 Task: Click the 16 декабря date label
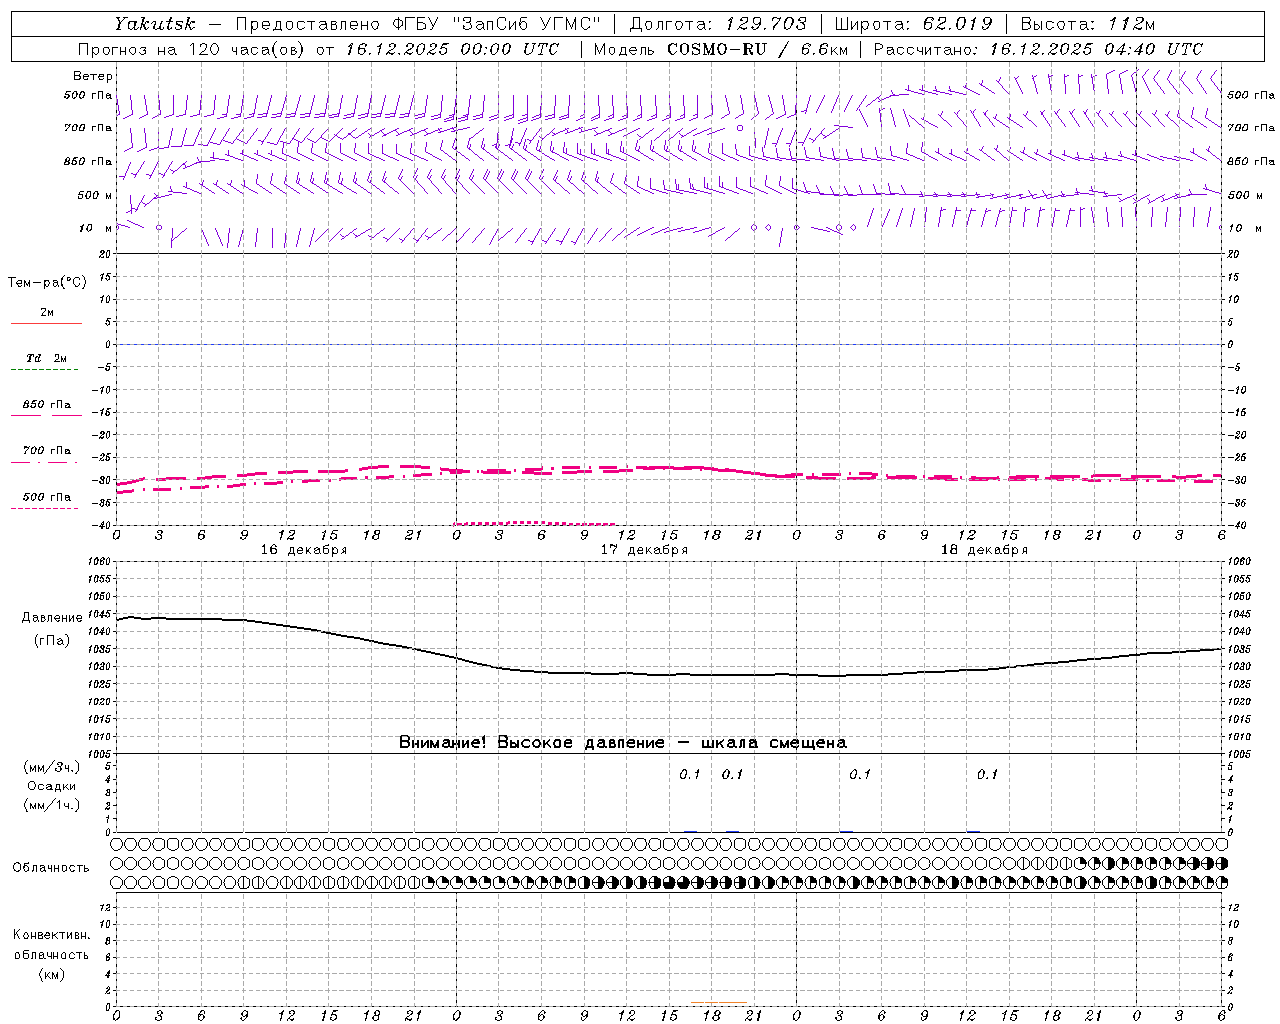click(304, 550)
